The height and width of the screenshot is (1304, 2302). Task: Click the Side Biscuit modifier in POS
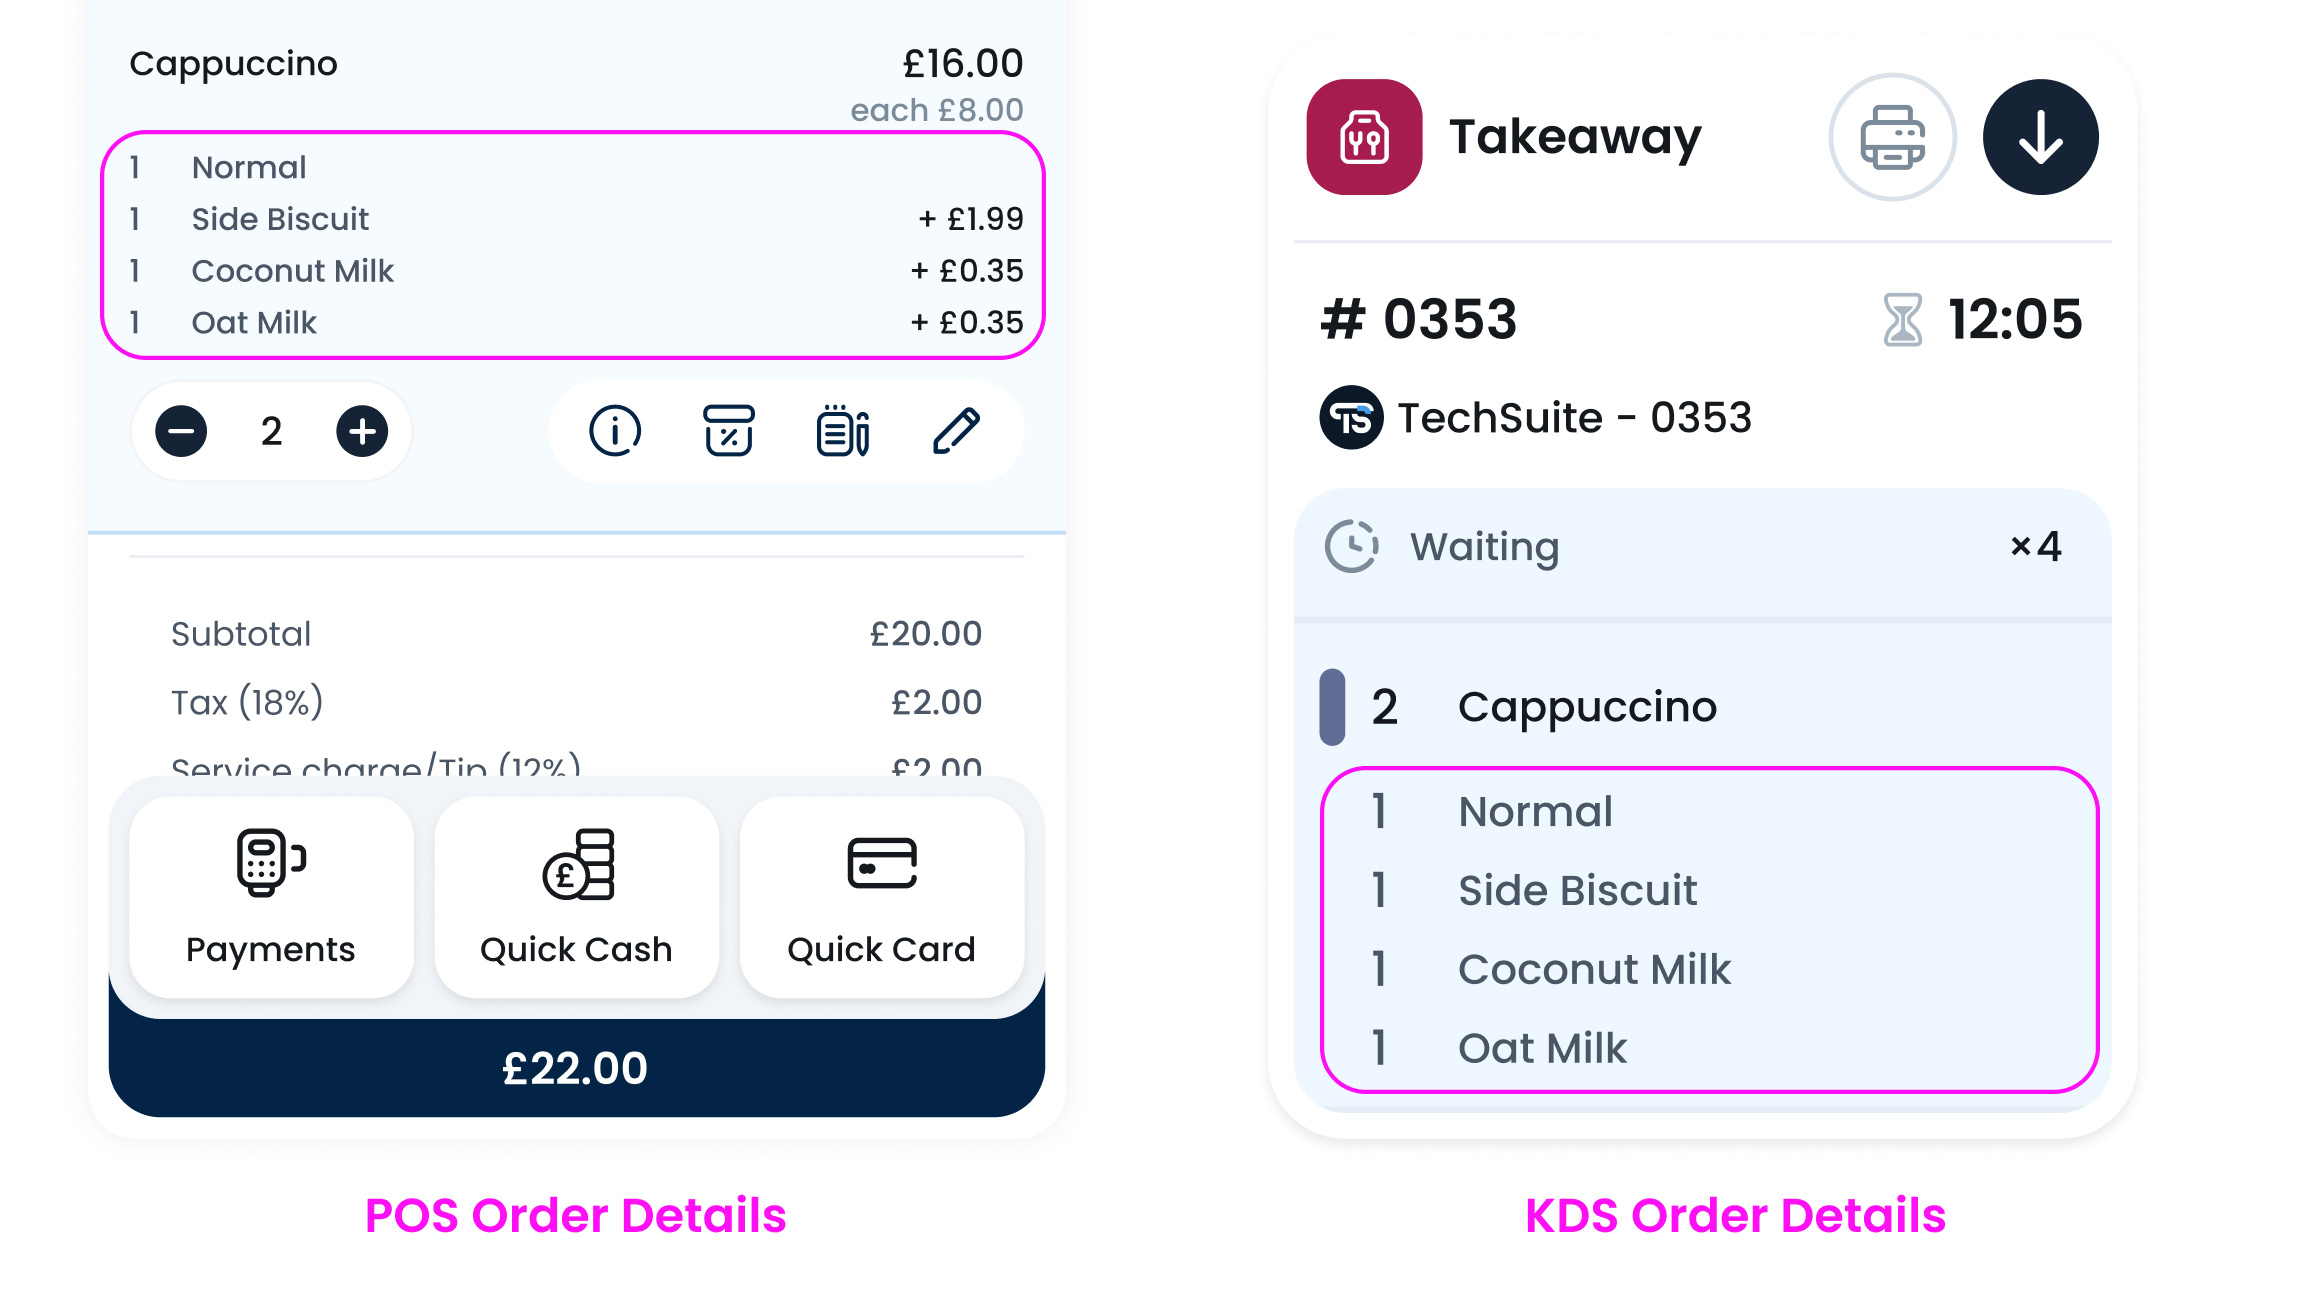[280, 219]
